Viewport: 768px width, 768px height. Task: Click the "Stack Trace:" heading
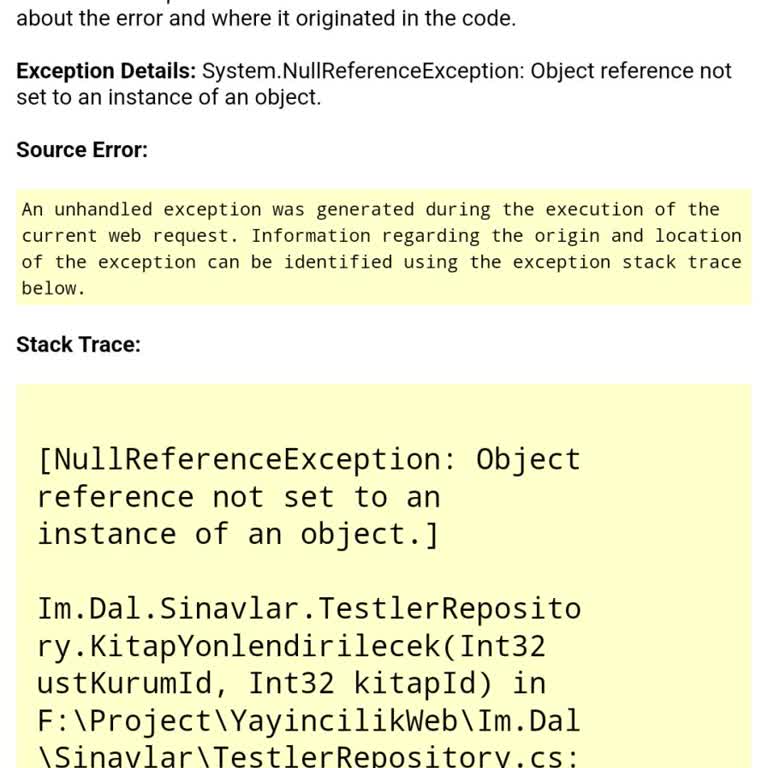[78, 345]
